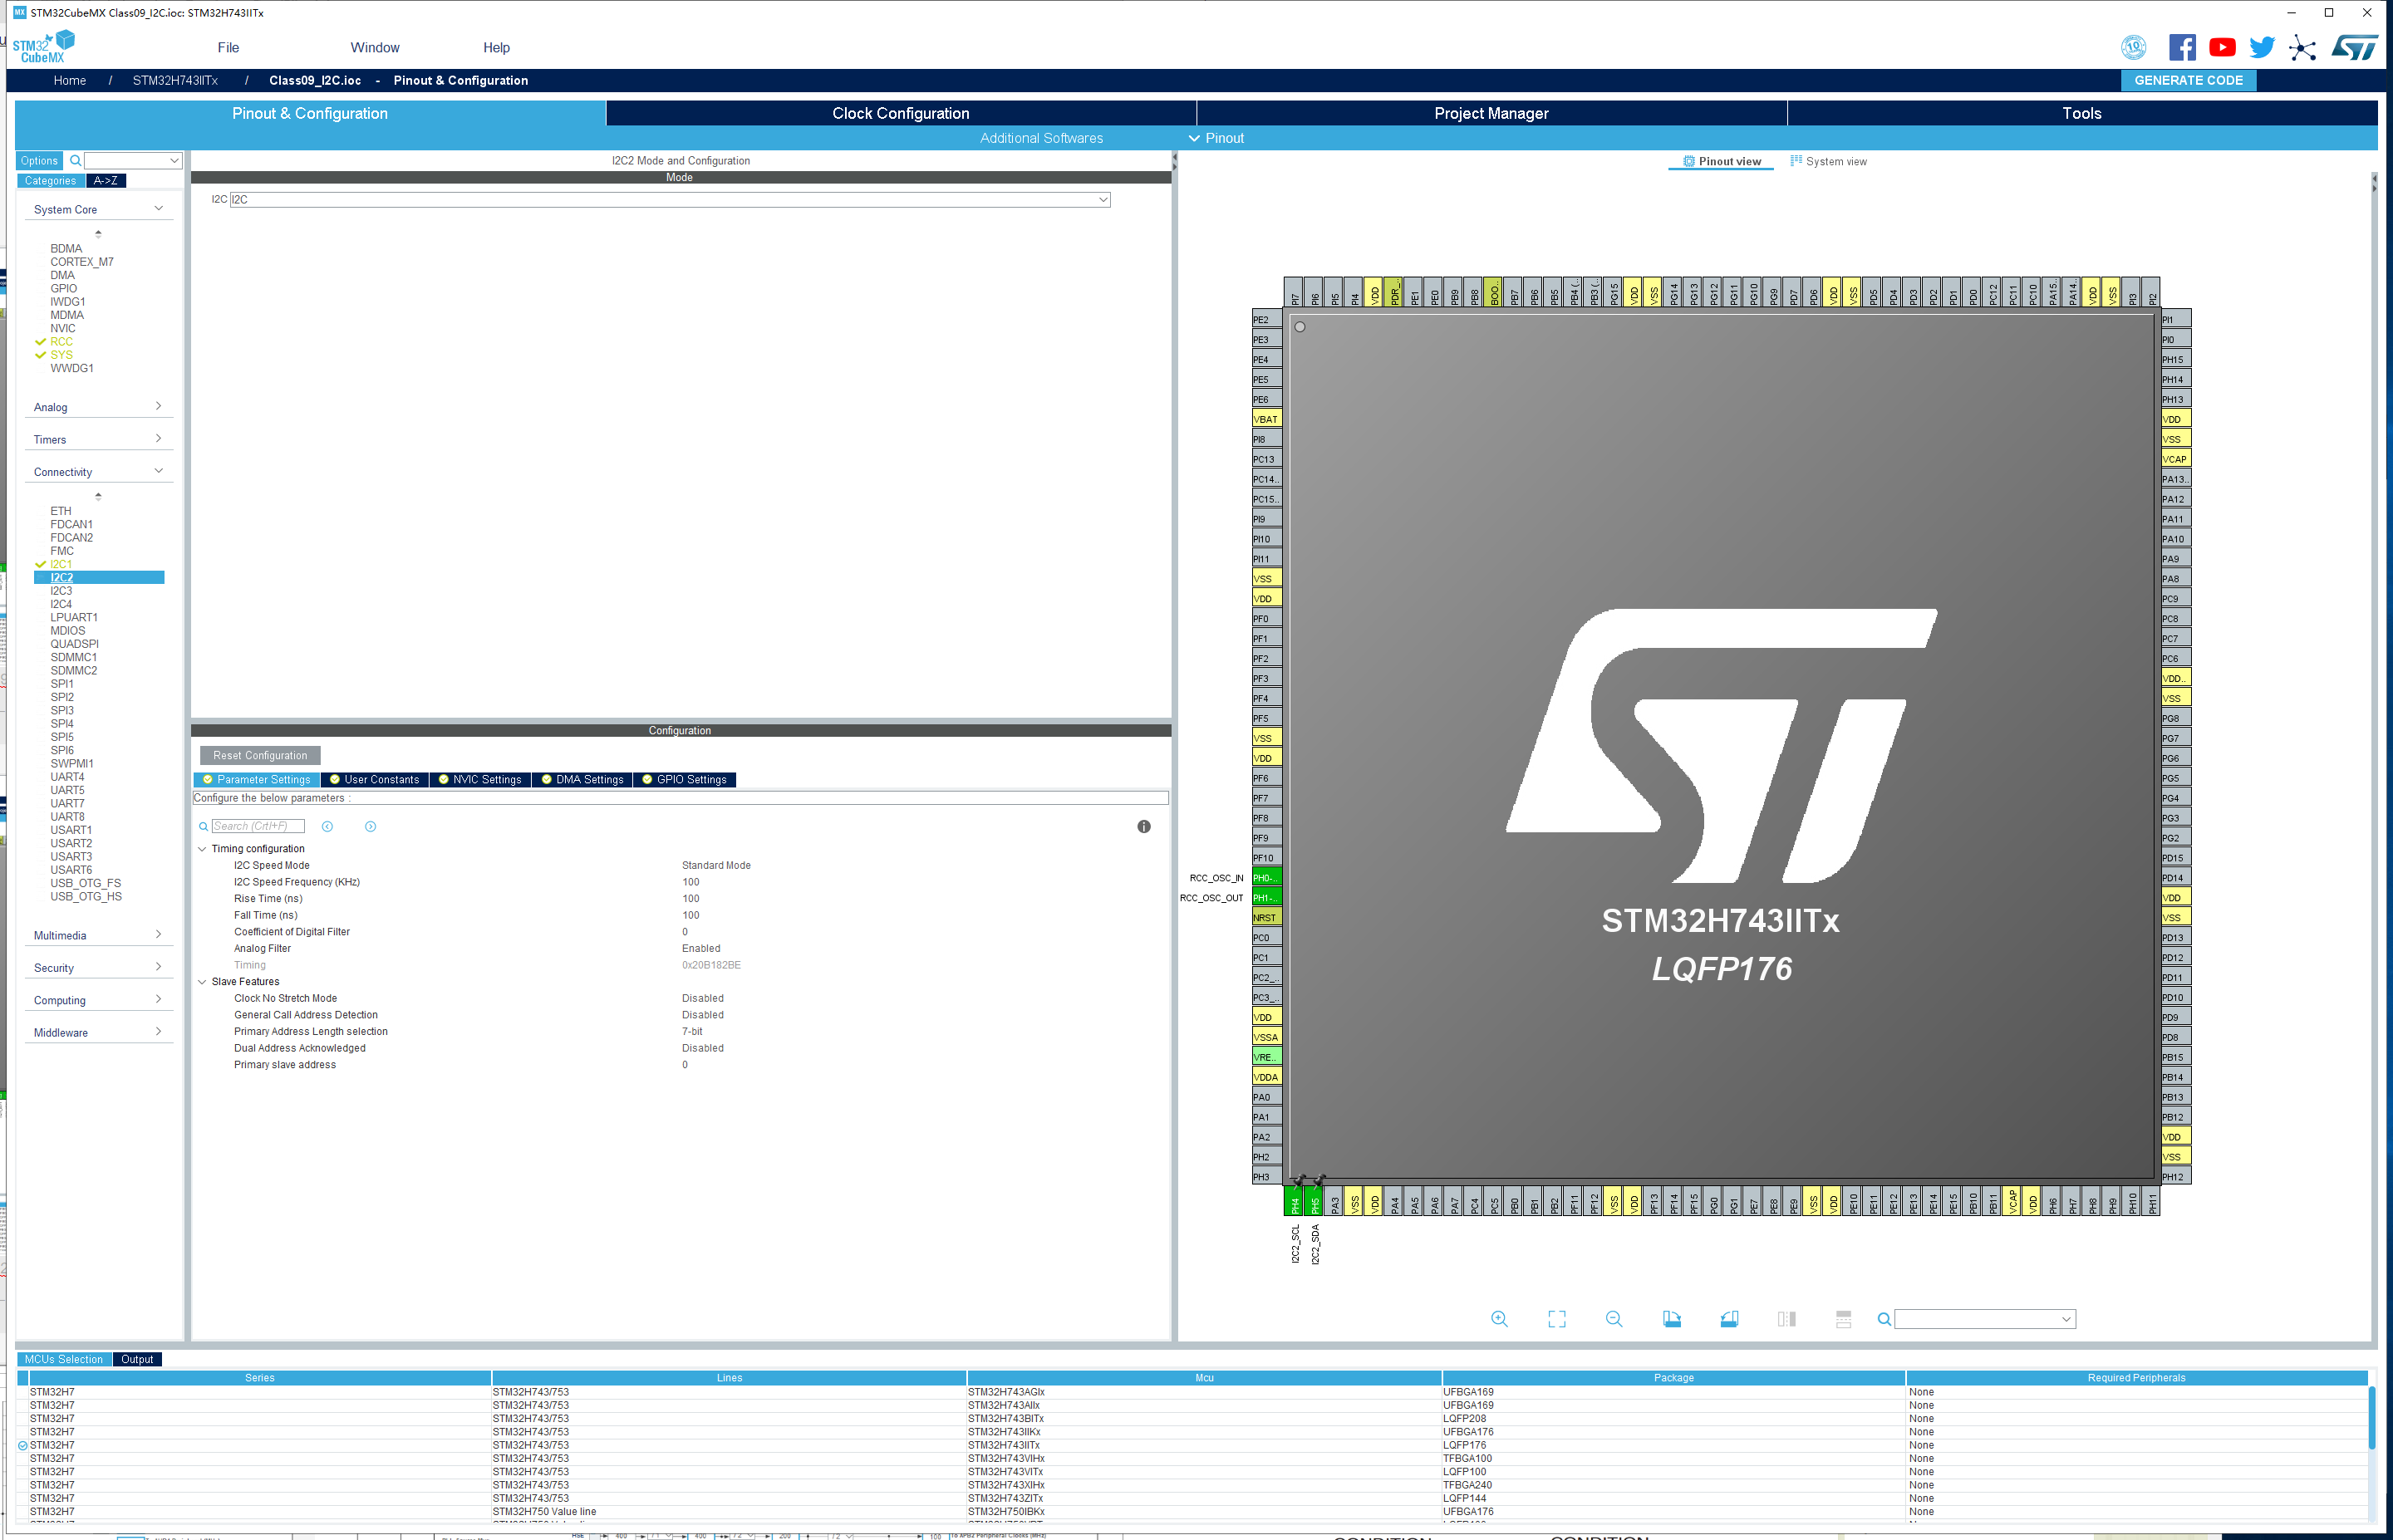The height and width of the screenshot is (1540, 2393).
Task: Zoom out of the chip pinout
Action: pos(1614,1318)
